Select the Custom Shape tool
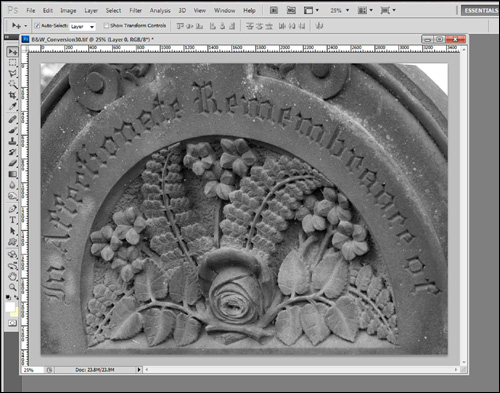Image resolution: width=500 pixels, height=393 pixels. click(13, 242)
